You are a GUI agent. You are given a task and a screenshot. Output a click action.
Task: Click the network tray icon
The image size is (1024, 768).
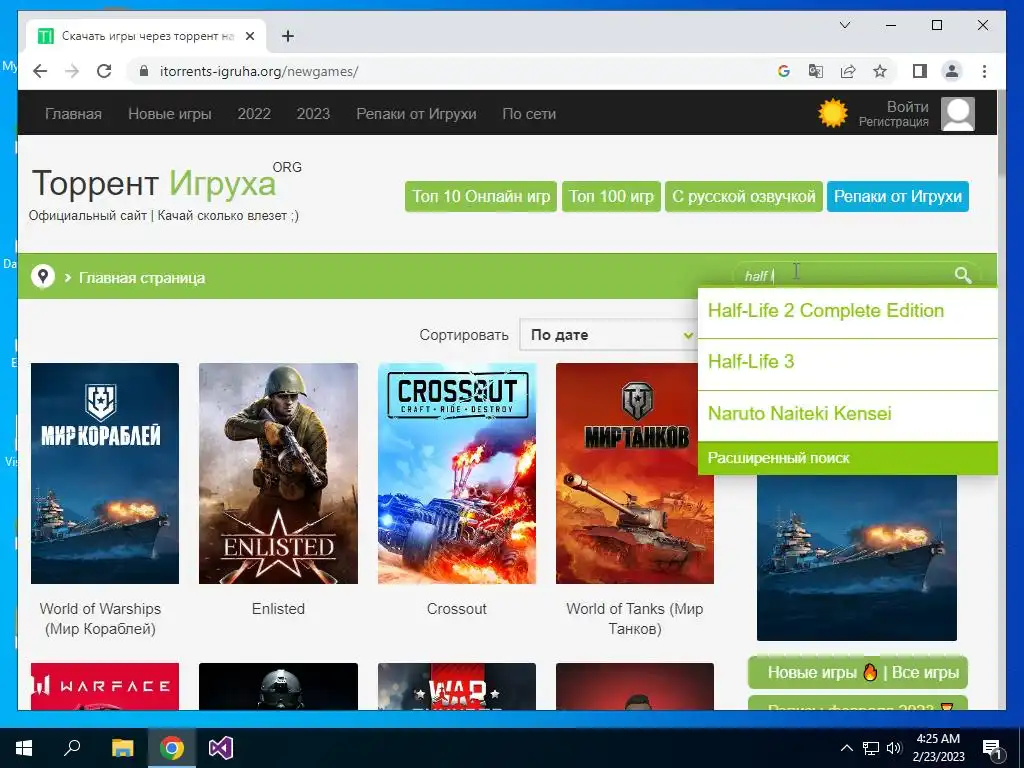[871, 748]
